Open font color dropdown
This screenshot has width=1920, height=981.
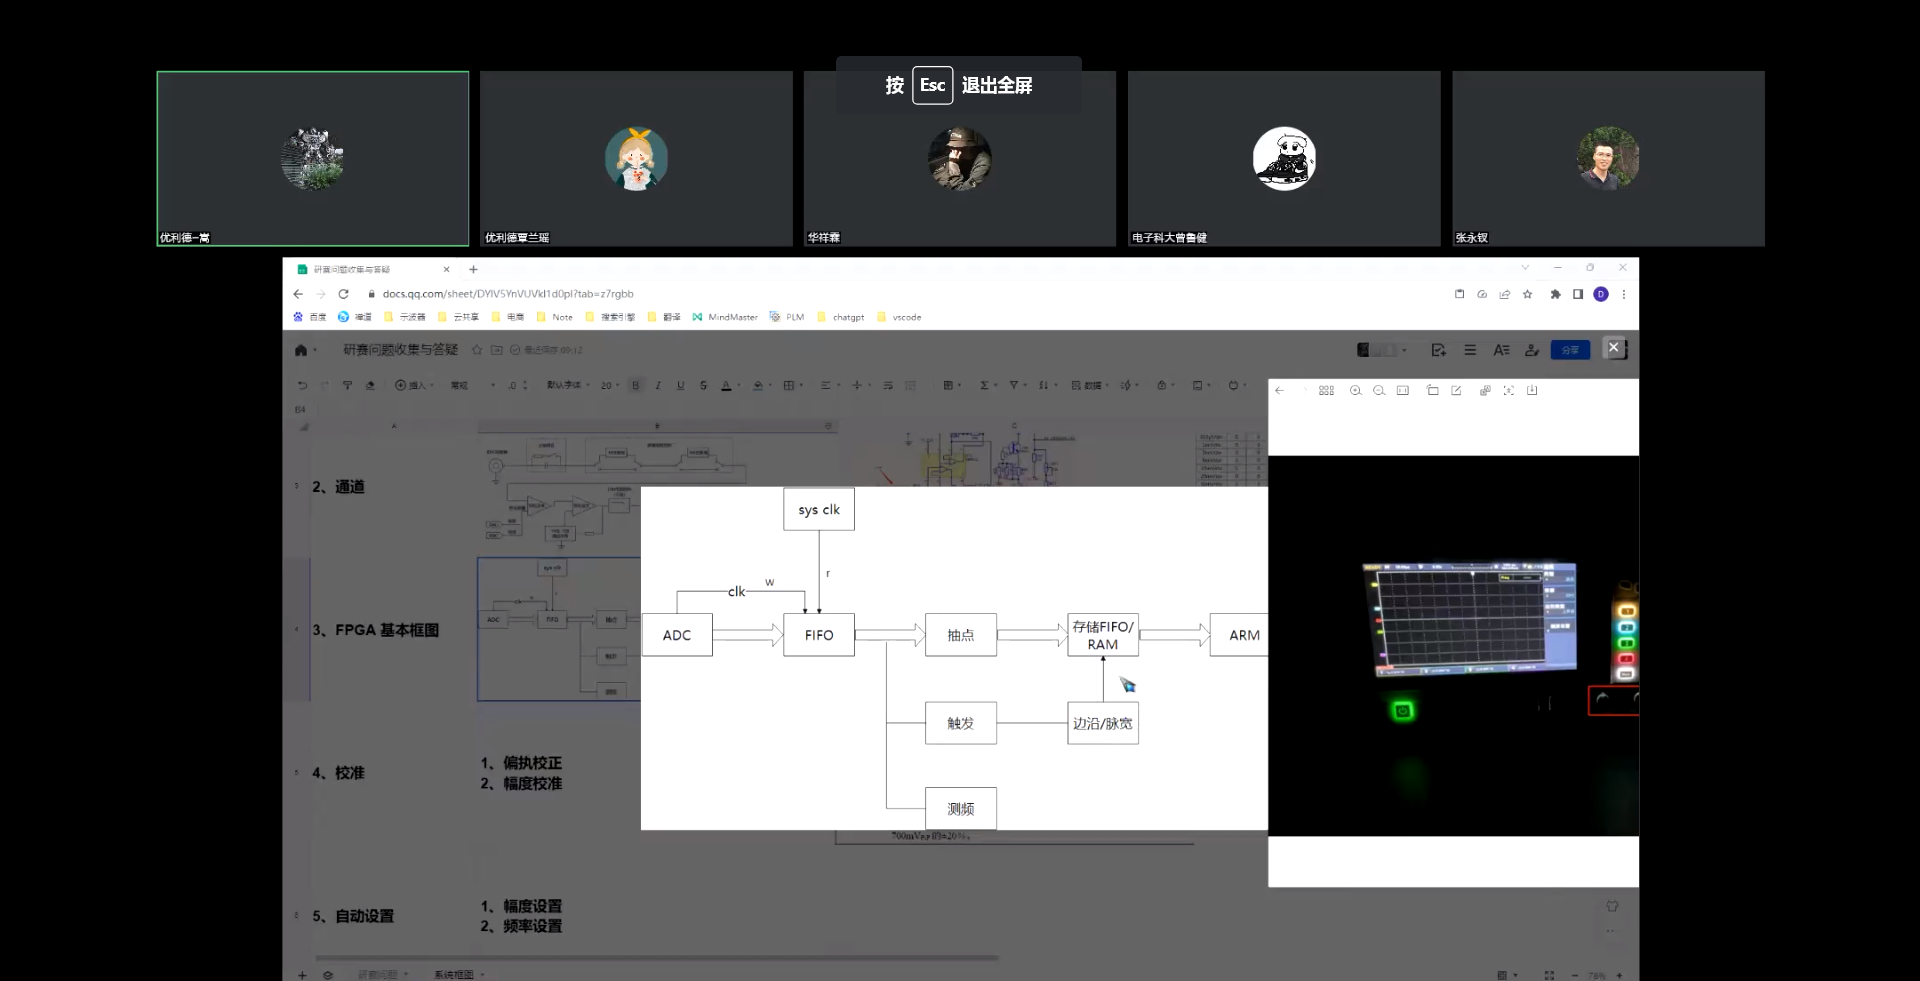(729, 385)
